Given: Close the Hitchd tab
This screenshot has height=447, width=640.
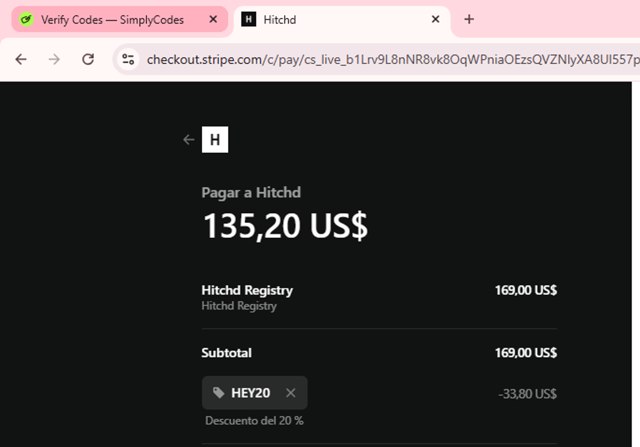Looking at the screenshot, I should (436, 19).
